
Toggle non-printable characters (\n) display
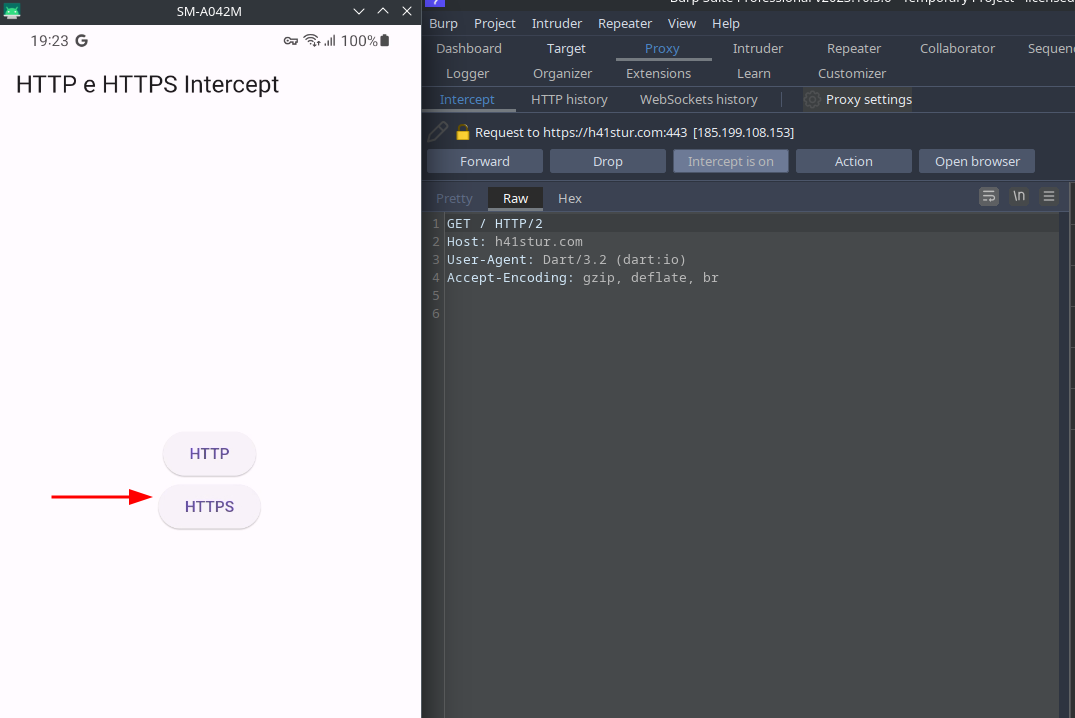pyautogui.click(x=1018, y=196)
